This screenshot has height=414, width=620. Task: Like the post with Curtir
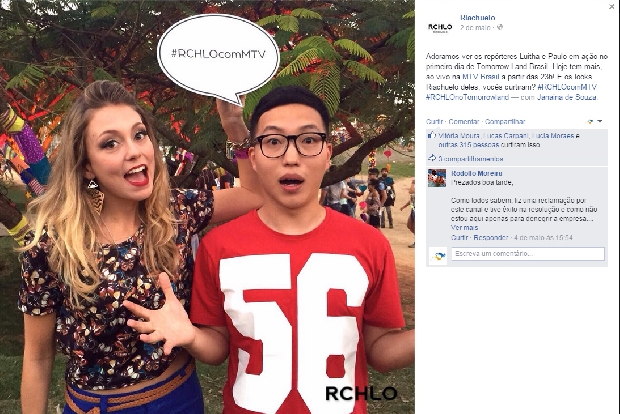(x=434, y=121)
